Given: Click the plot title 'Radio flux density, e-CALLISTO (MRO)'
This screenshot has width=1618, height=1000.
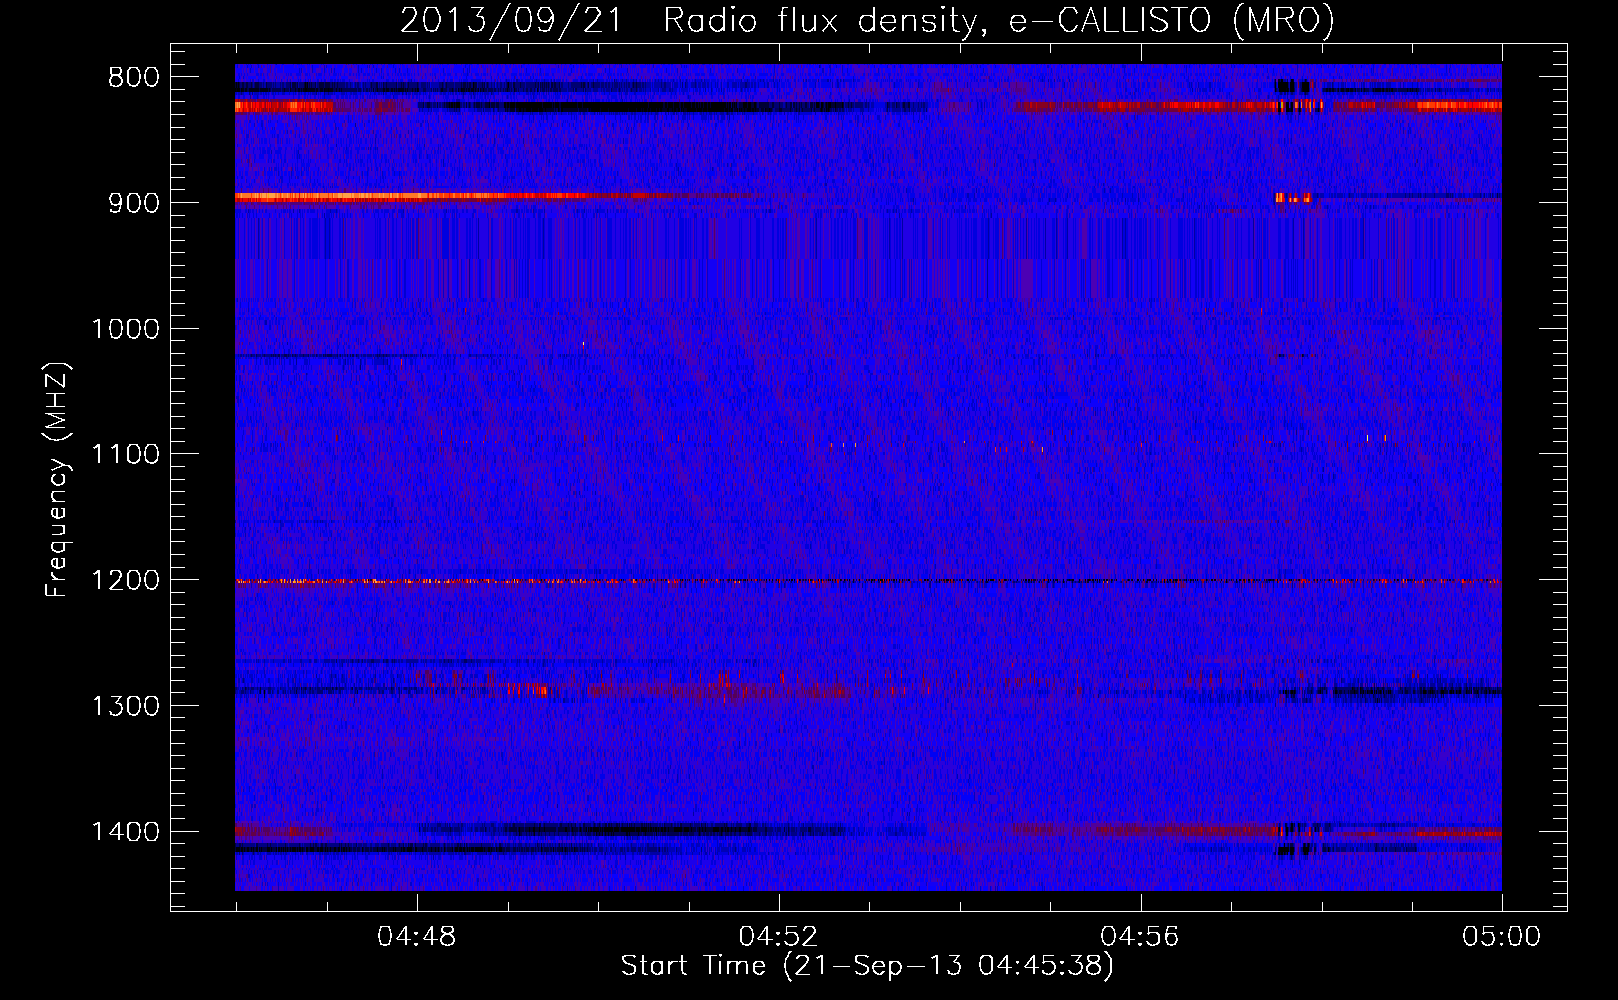Looking at the screenshot, I should tap(999, 20).
